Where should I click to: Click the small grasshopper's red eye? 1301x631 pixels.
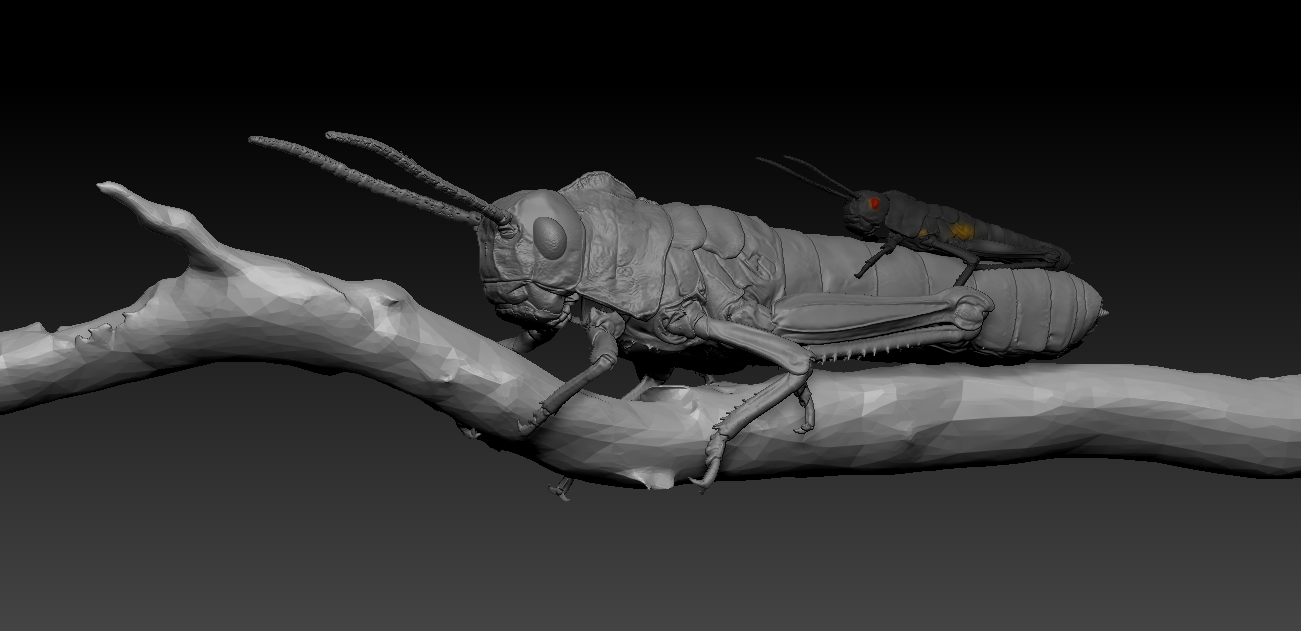click(874, 203)
